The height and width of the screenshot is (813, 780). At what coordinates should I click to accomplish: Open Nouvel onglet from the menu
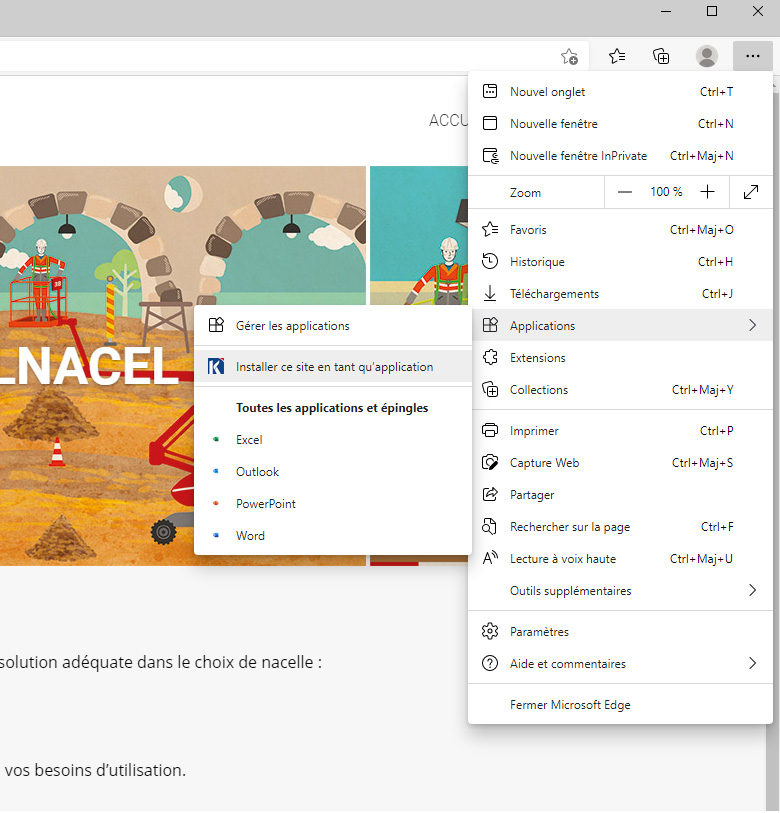coord(547,92)
